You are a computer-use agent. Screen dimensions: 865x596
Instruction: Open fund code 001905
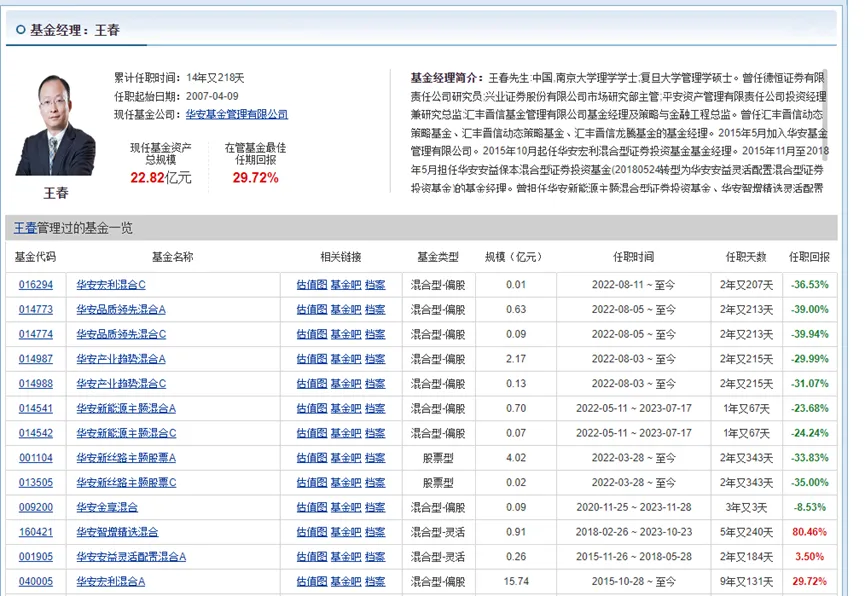[36, 557]
